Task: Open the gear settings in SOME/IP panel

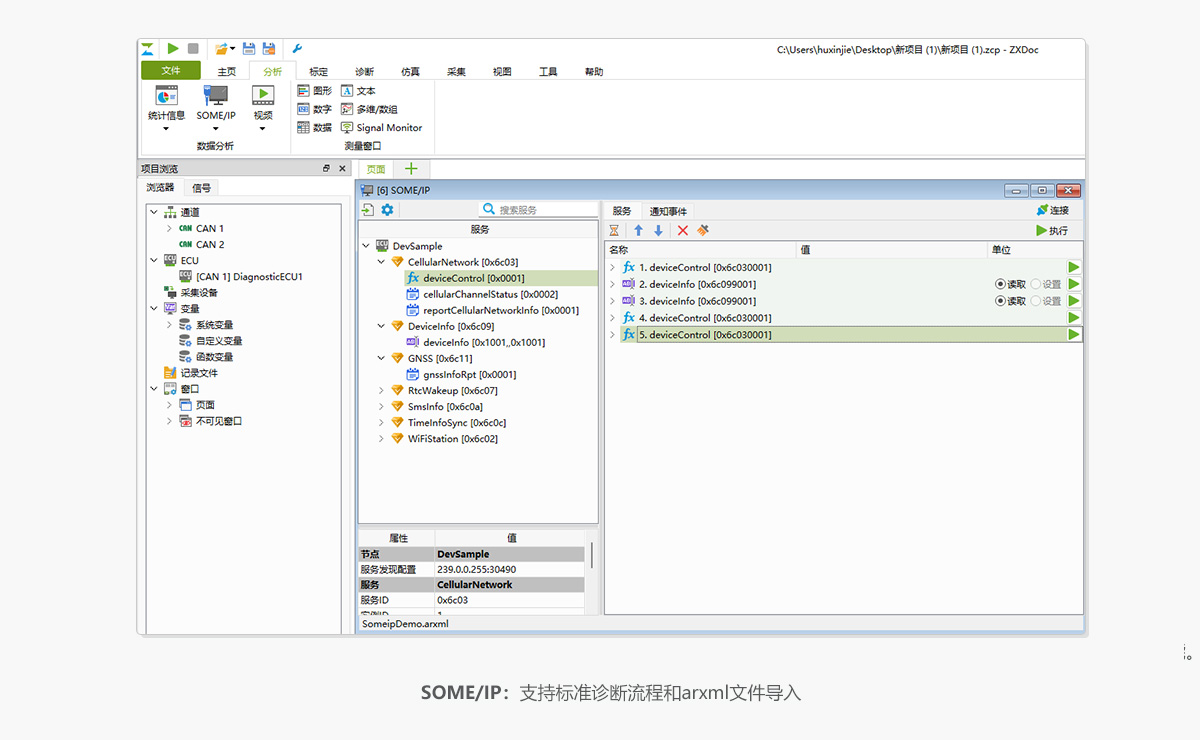Action: [x=387, y=210]
